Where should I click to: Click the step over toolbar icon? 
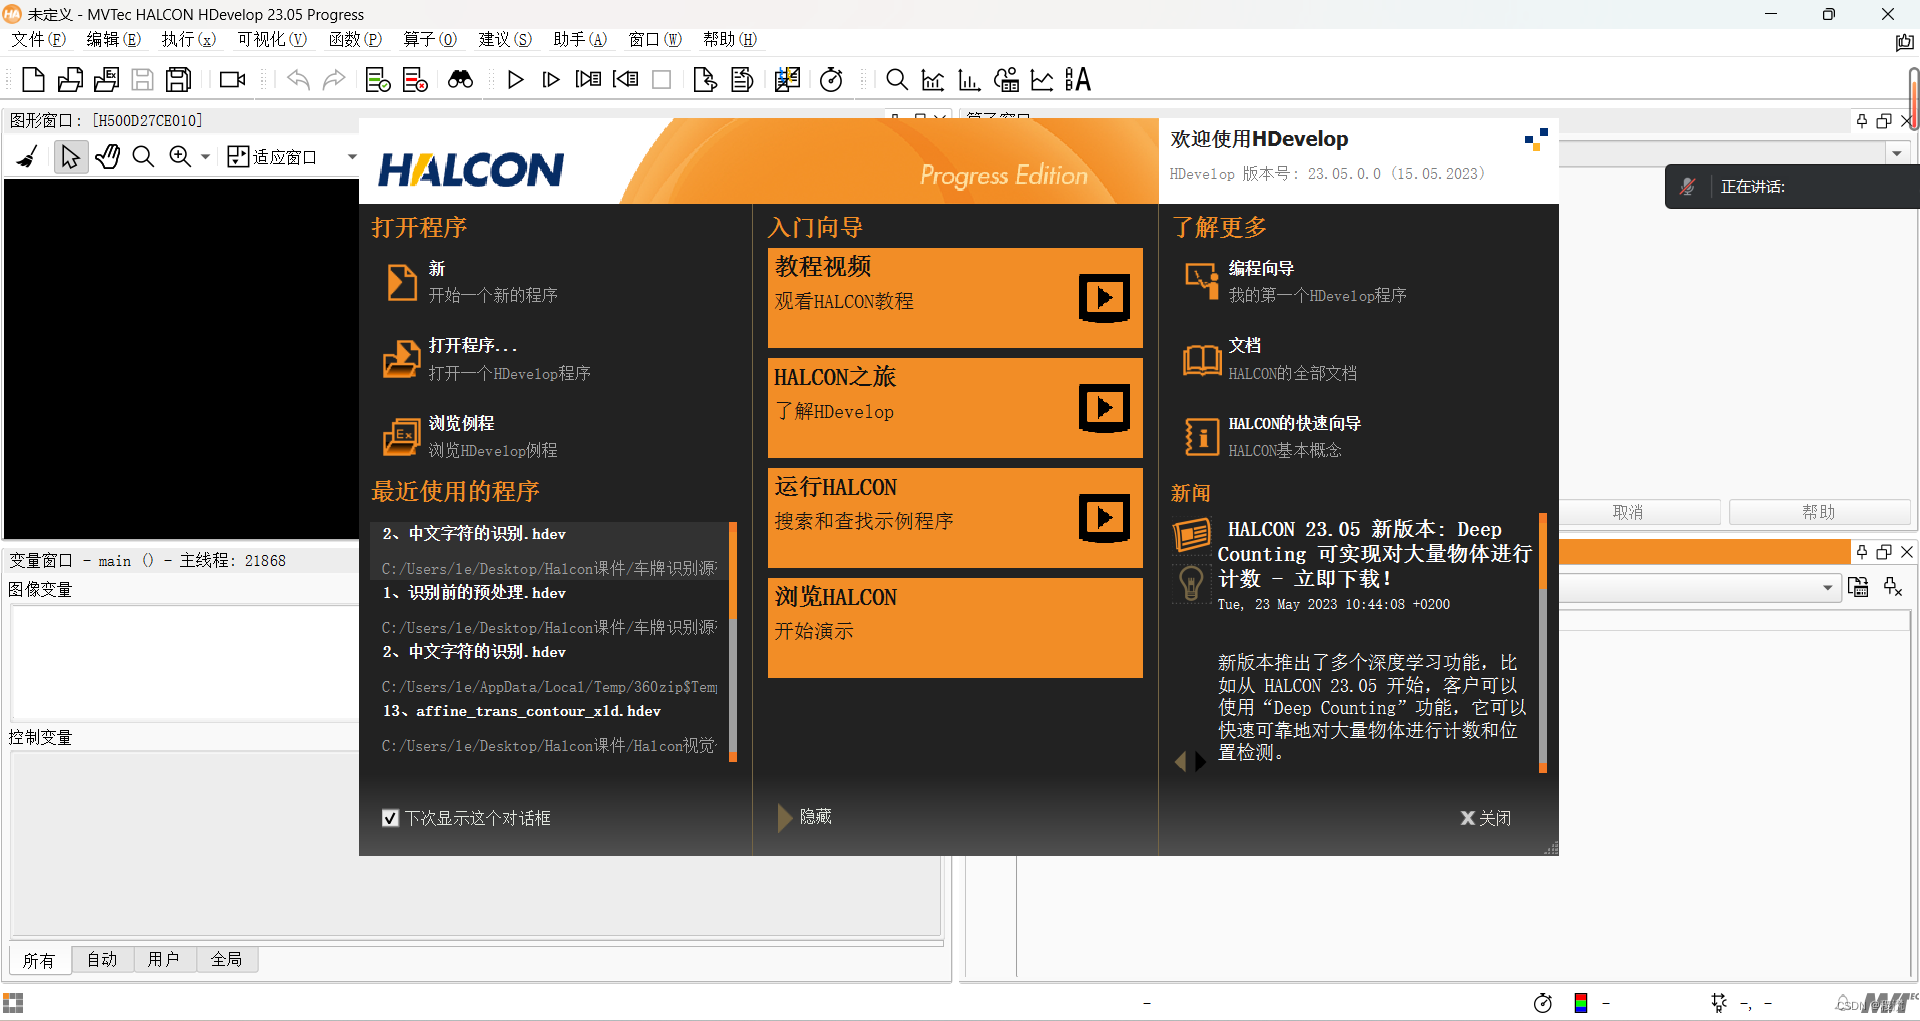click(551, 79)
